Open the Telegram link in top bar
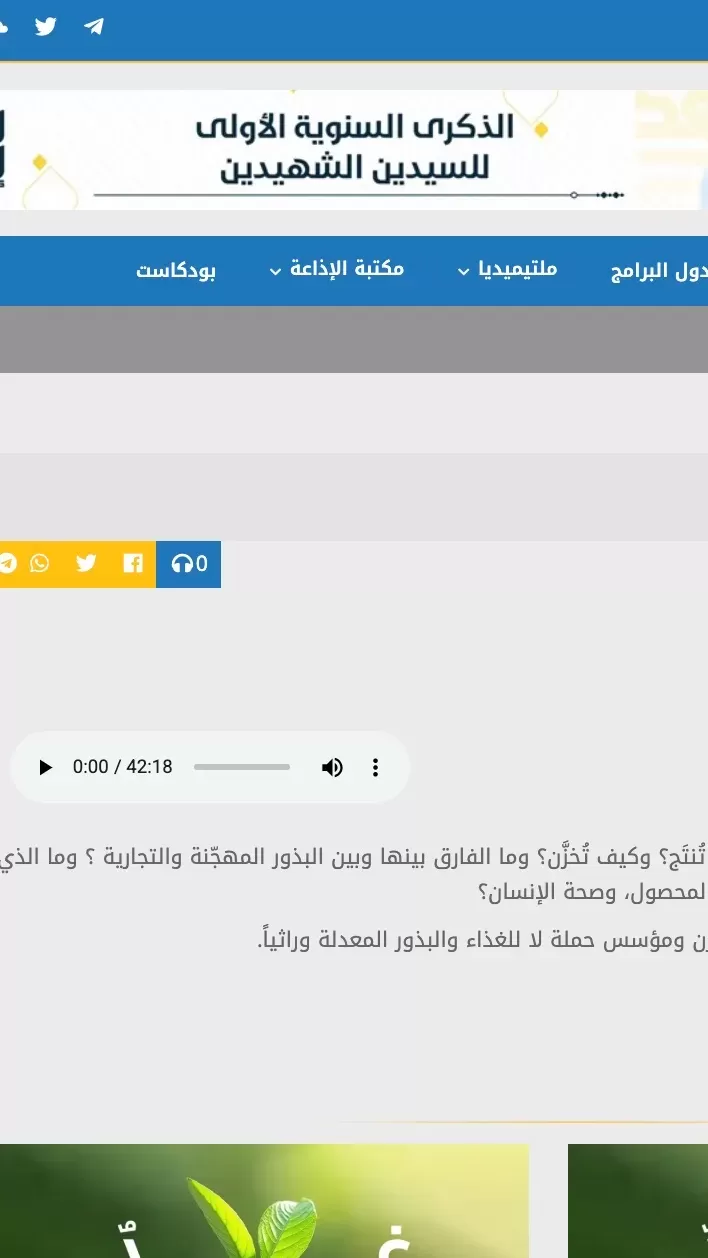Screen dimensions: 708x1258 tap(94, 27)
